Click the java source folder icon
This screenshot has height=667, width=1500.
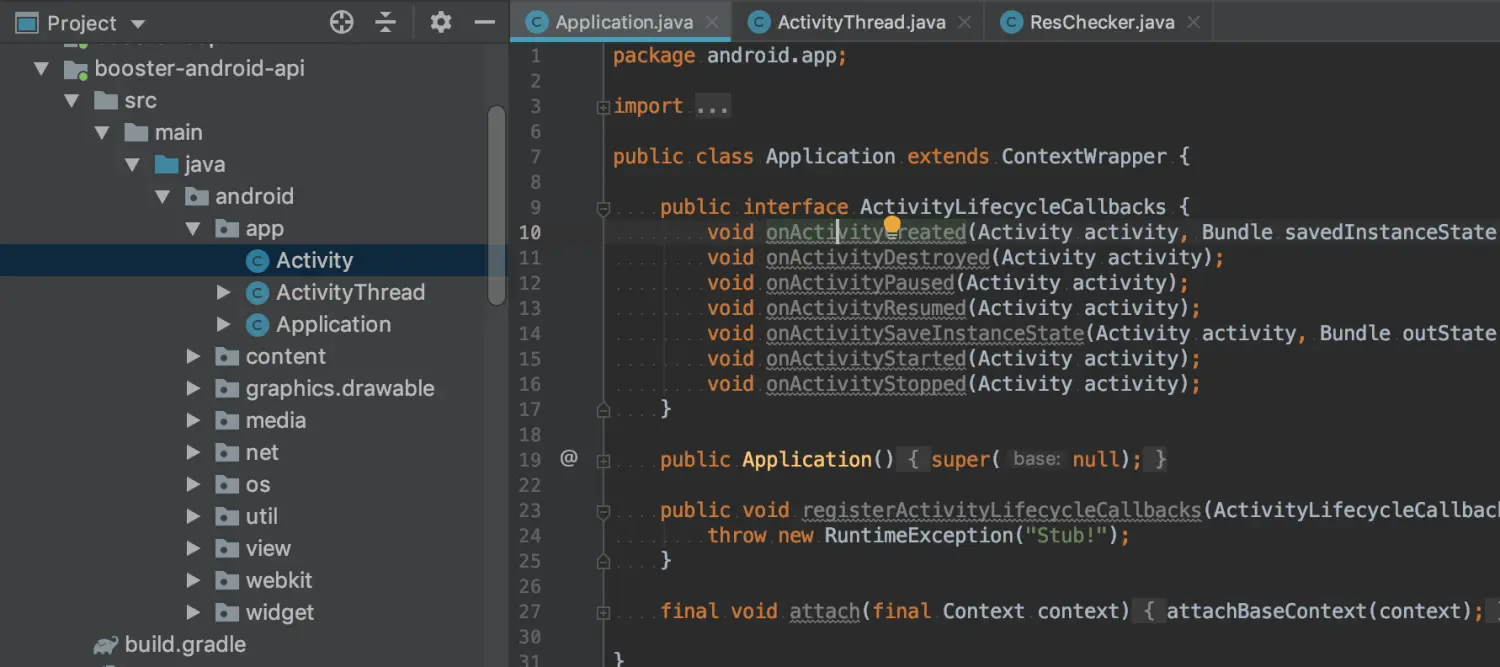[166, 165]
